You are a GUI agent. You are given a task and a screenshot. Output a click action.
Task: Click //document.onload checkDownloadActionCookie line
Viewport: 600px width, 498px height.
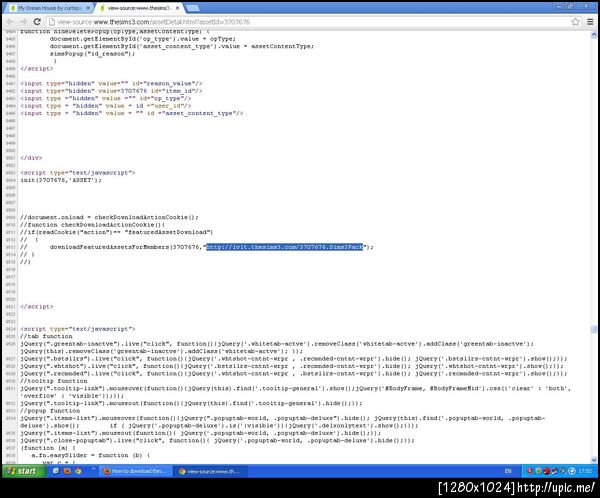(x=109, y=217)
